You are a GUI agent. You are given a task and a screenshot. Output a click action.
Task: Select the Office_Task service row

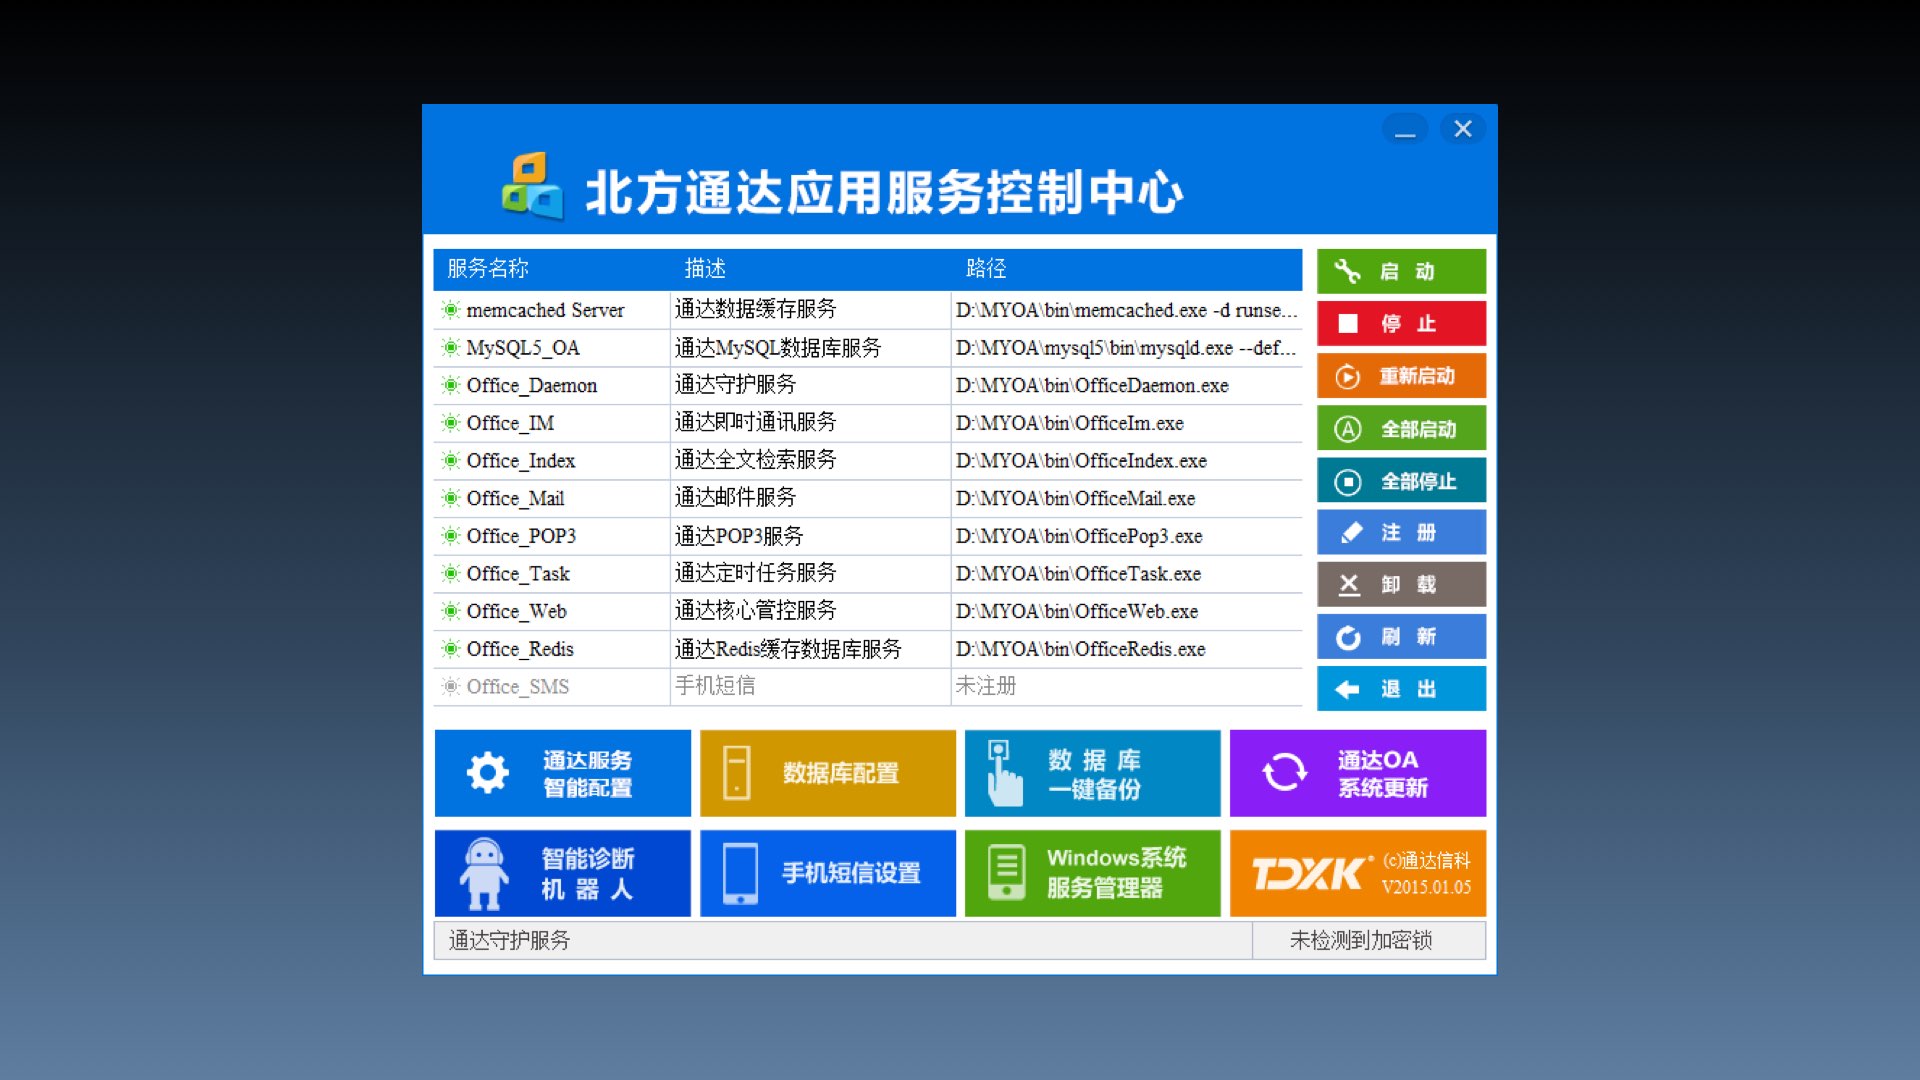[x=868, y=574]
